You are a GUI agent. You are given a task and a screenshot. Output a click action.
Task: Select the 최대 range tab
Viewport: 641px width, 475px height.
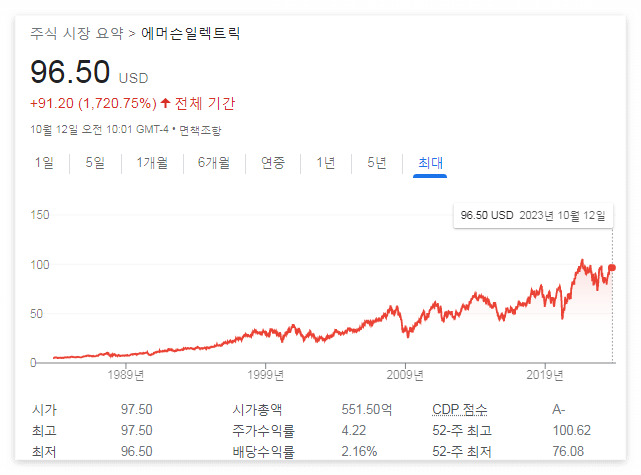pyautogui.click(x=430, y=163)
